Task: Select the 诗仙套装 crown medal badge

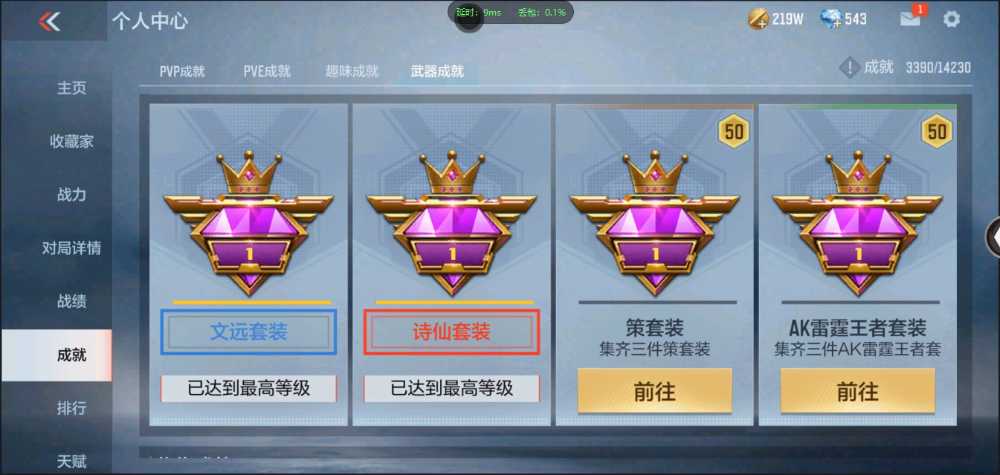Action: (x=452, y=224)
